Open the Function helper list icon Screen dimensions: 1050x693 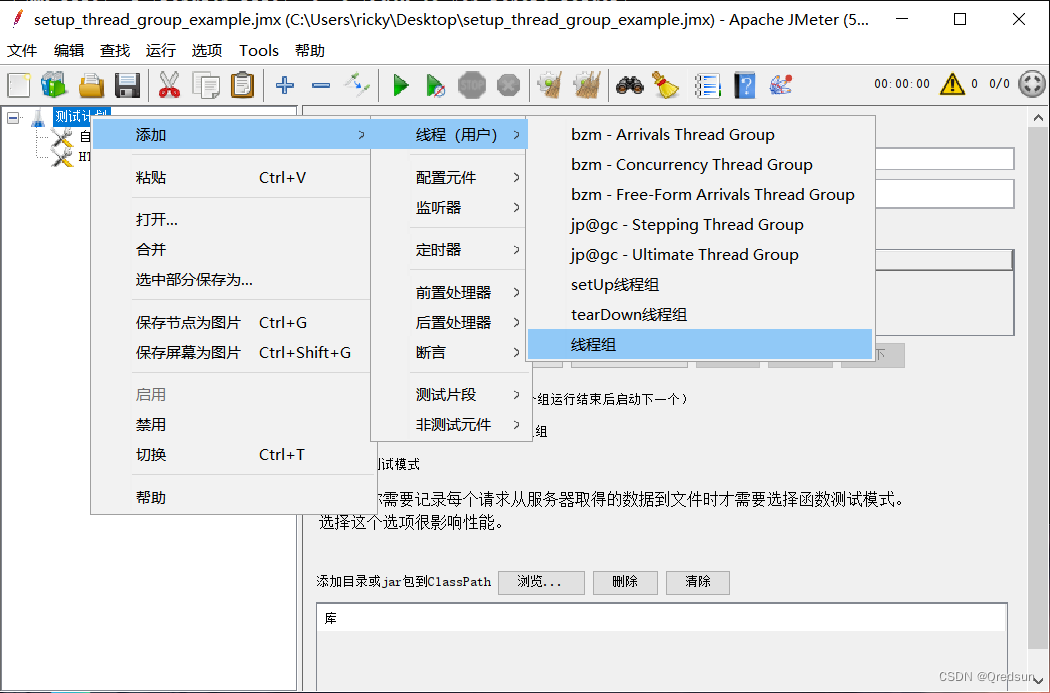point(708,85)
